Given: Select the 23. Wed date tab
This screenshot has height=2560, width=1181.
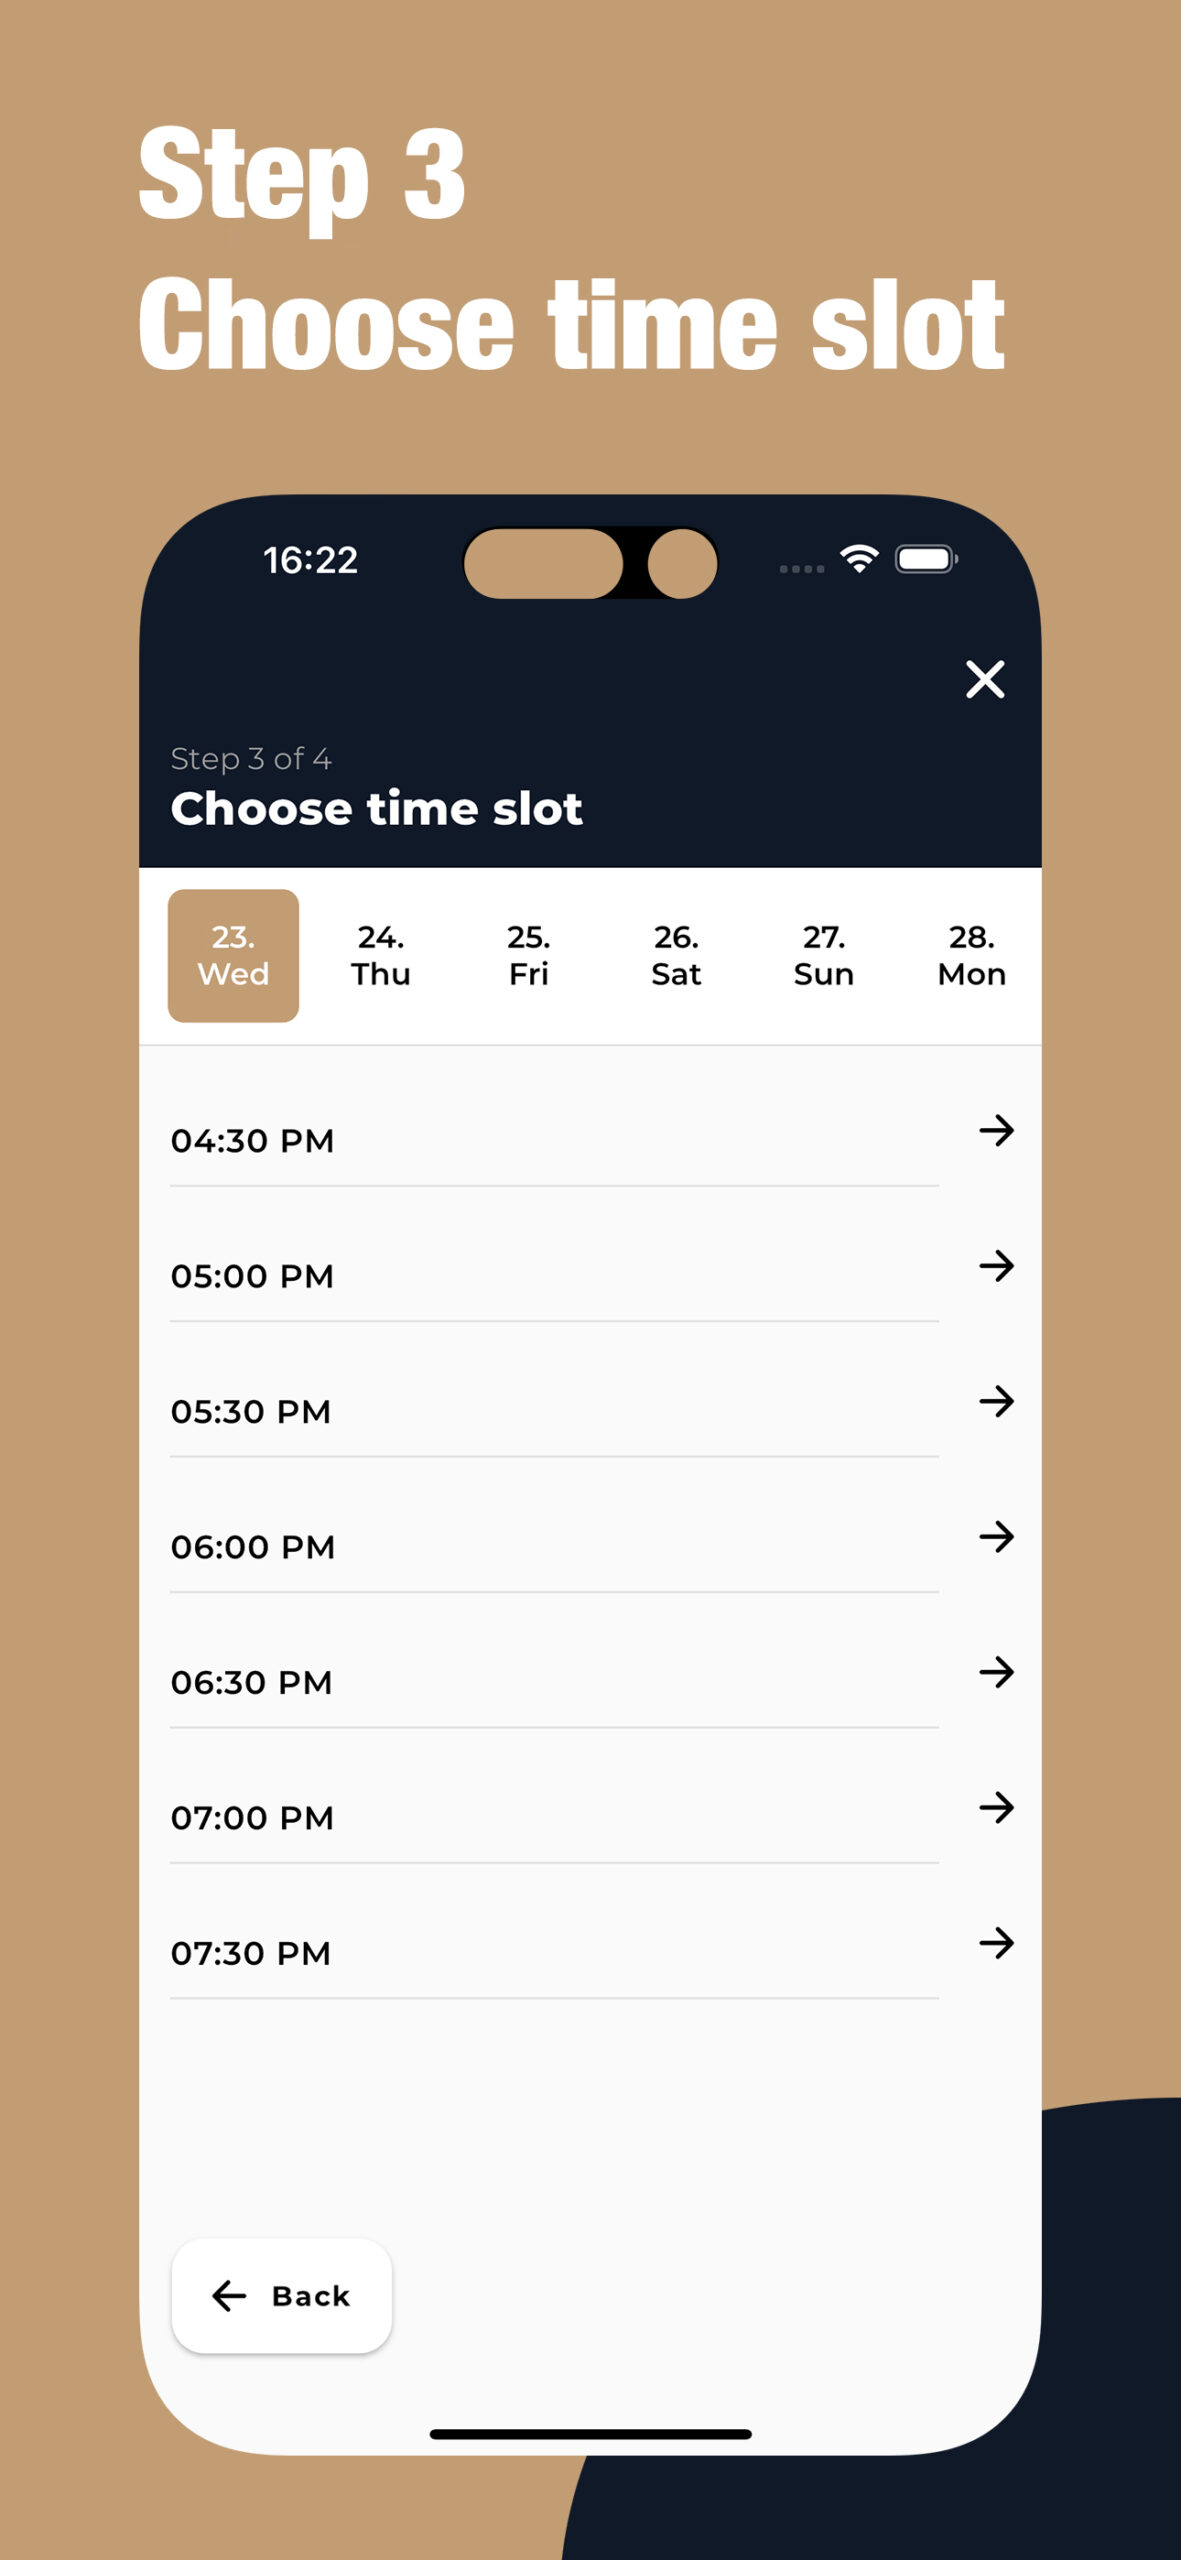Looking at the screenshot, I should 233,955.
